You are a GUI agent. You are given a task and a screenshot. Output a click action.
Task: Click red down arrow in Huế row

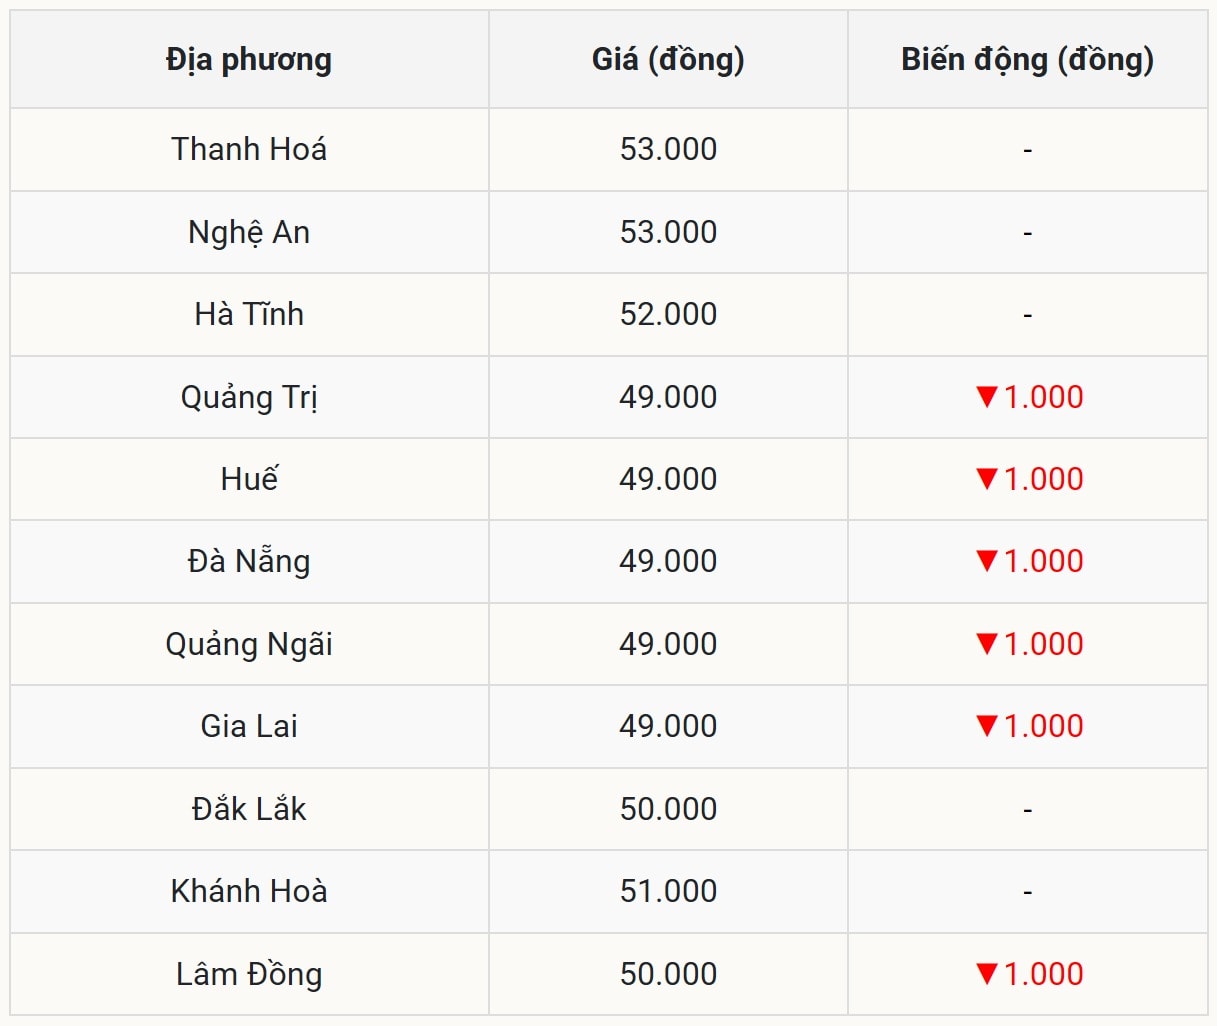(x=987, y=479)
